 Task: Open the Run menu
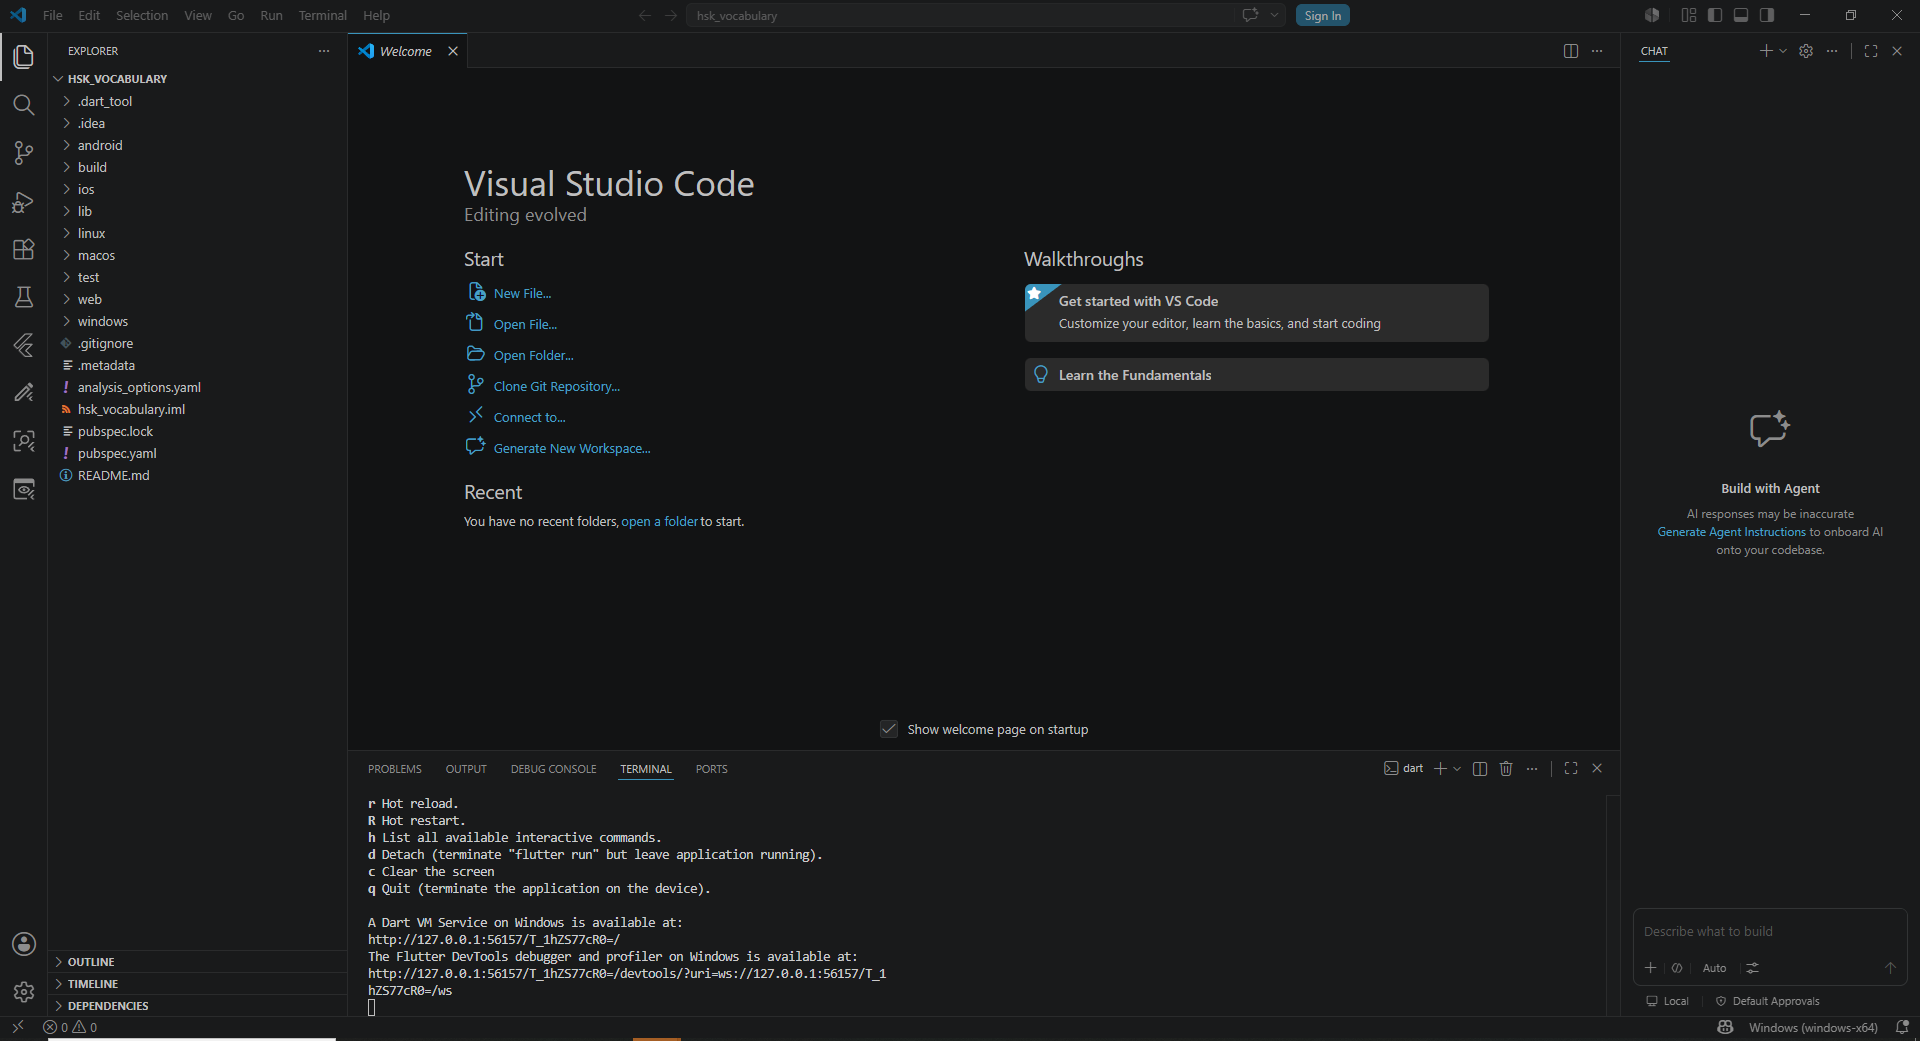tap(271, 15)
